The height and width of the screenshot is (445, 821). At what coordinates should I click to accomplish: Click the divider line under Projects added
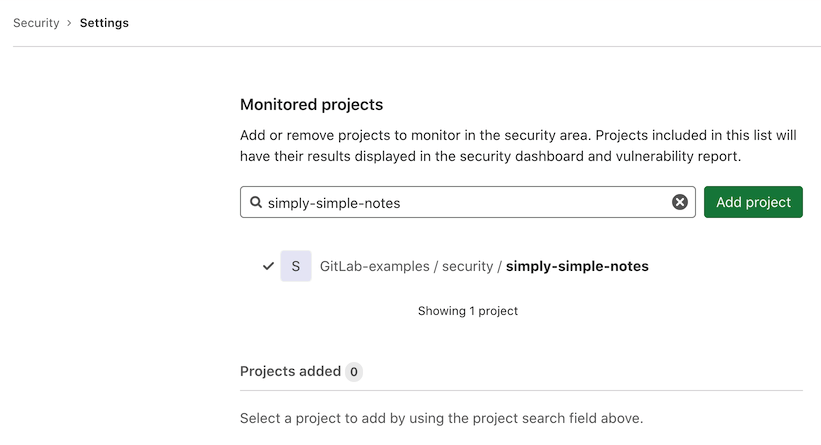[x=521, y=390]
